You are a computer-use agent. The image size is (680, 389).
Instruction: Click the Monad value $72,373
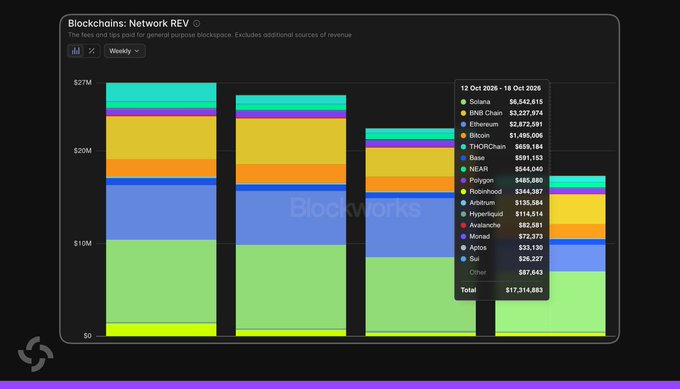(x=531, y=237)
